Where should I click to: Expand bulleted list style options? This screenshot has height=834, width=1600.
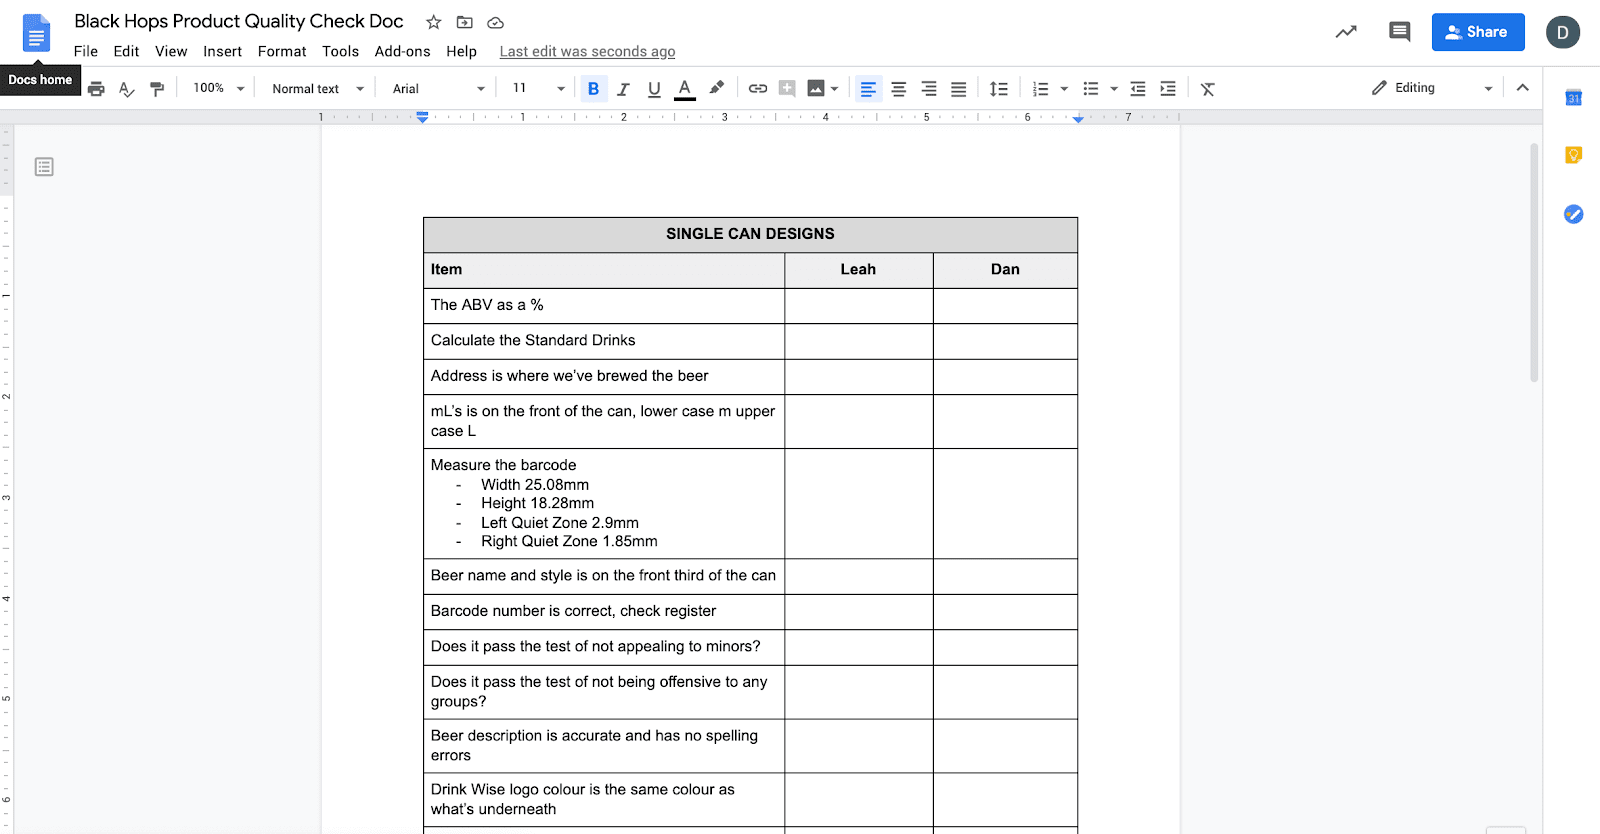click(x=1114, y=89)
